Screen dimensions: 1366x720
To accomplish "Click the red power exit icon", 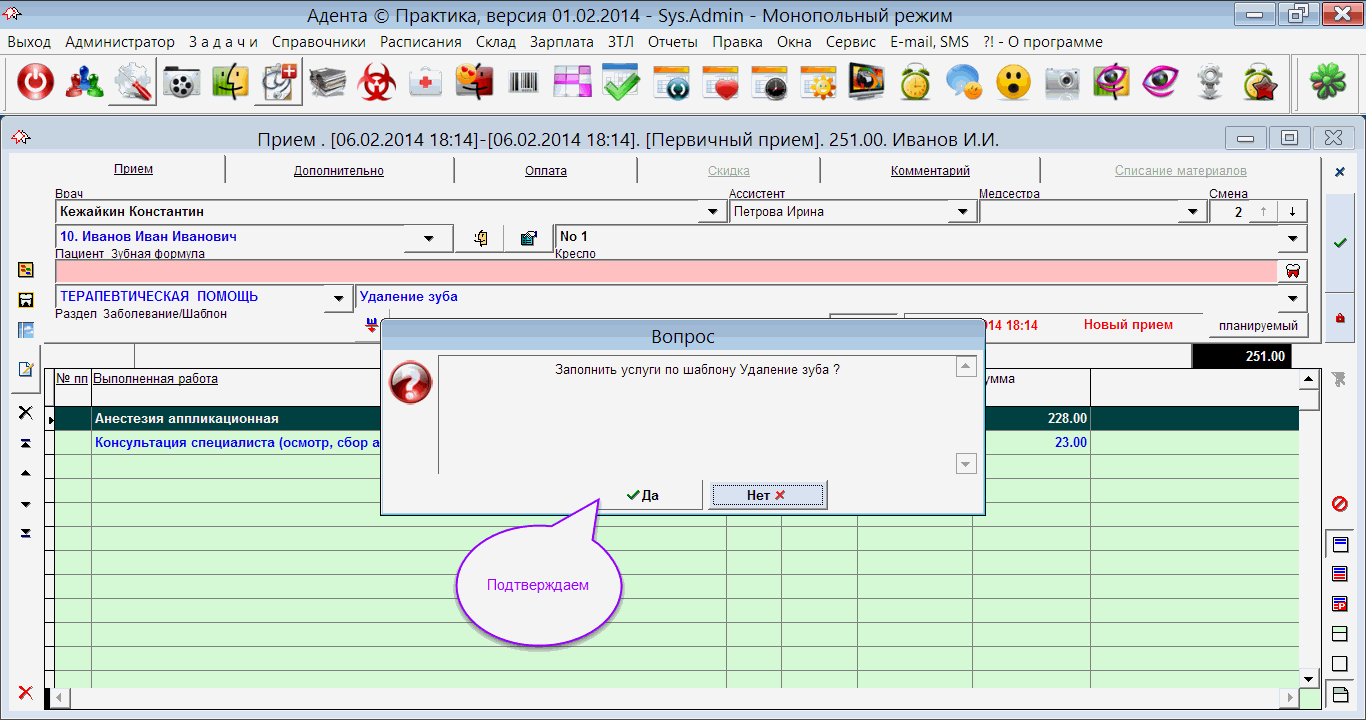I will point(35,83).
